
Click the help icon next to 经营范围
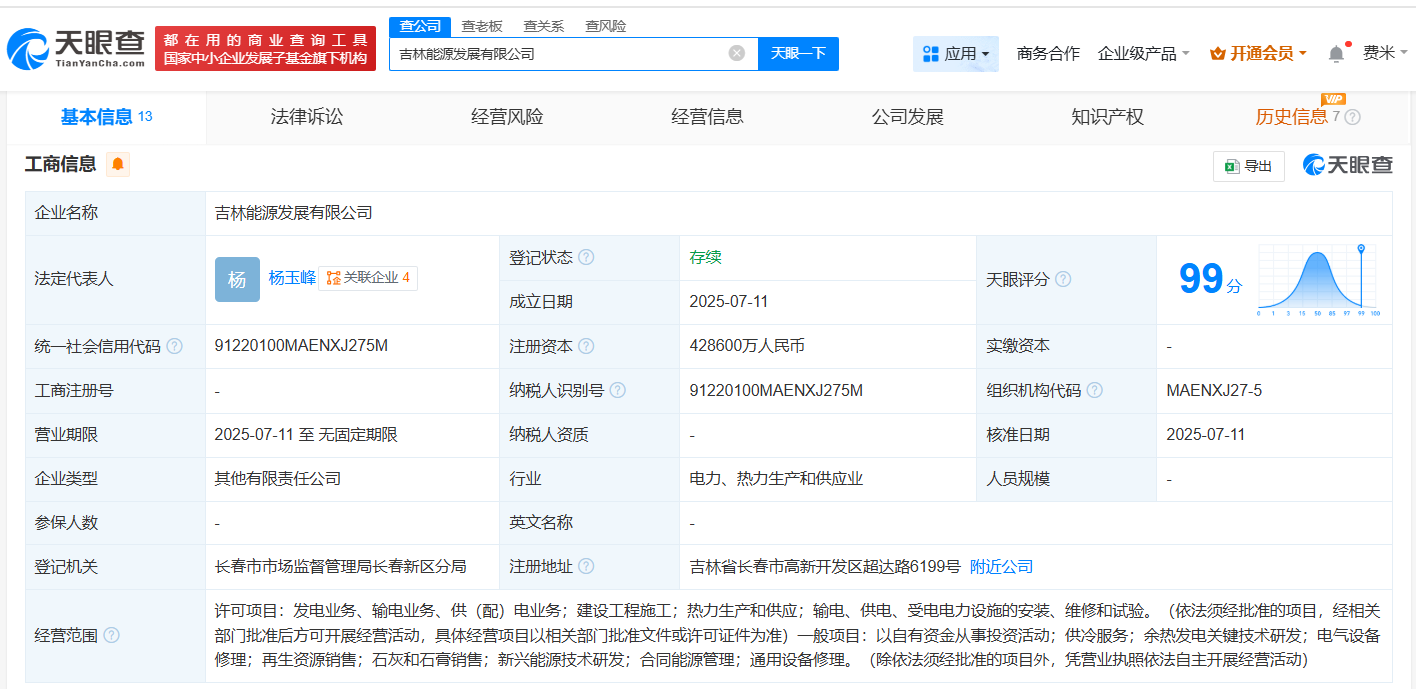point(111,635)
